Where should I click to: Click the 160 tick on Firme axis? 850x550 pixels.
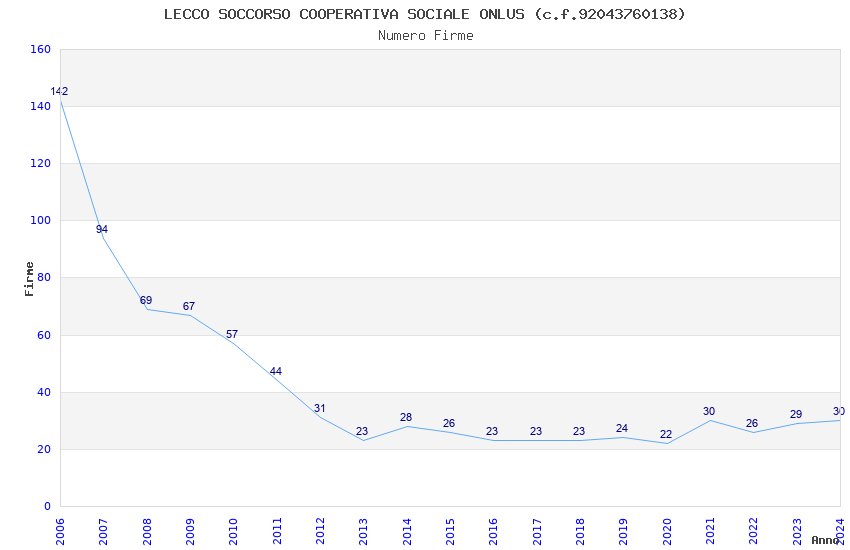pyautogui.click(x=41, y=49)
